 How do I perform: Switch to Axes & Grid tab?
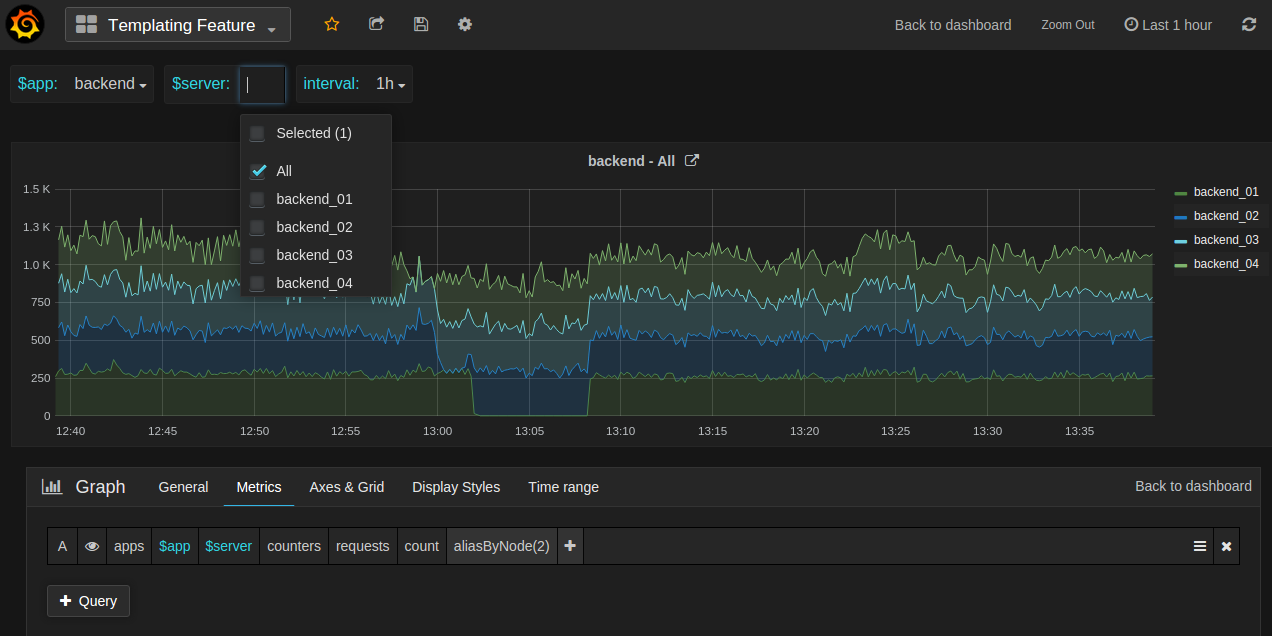346,487
